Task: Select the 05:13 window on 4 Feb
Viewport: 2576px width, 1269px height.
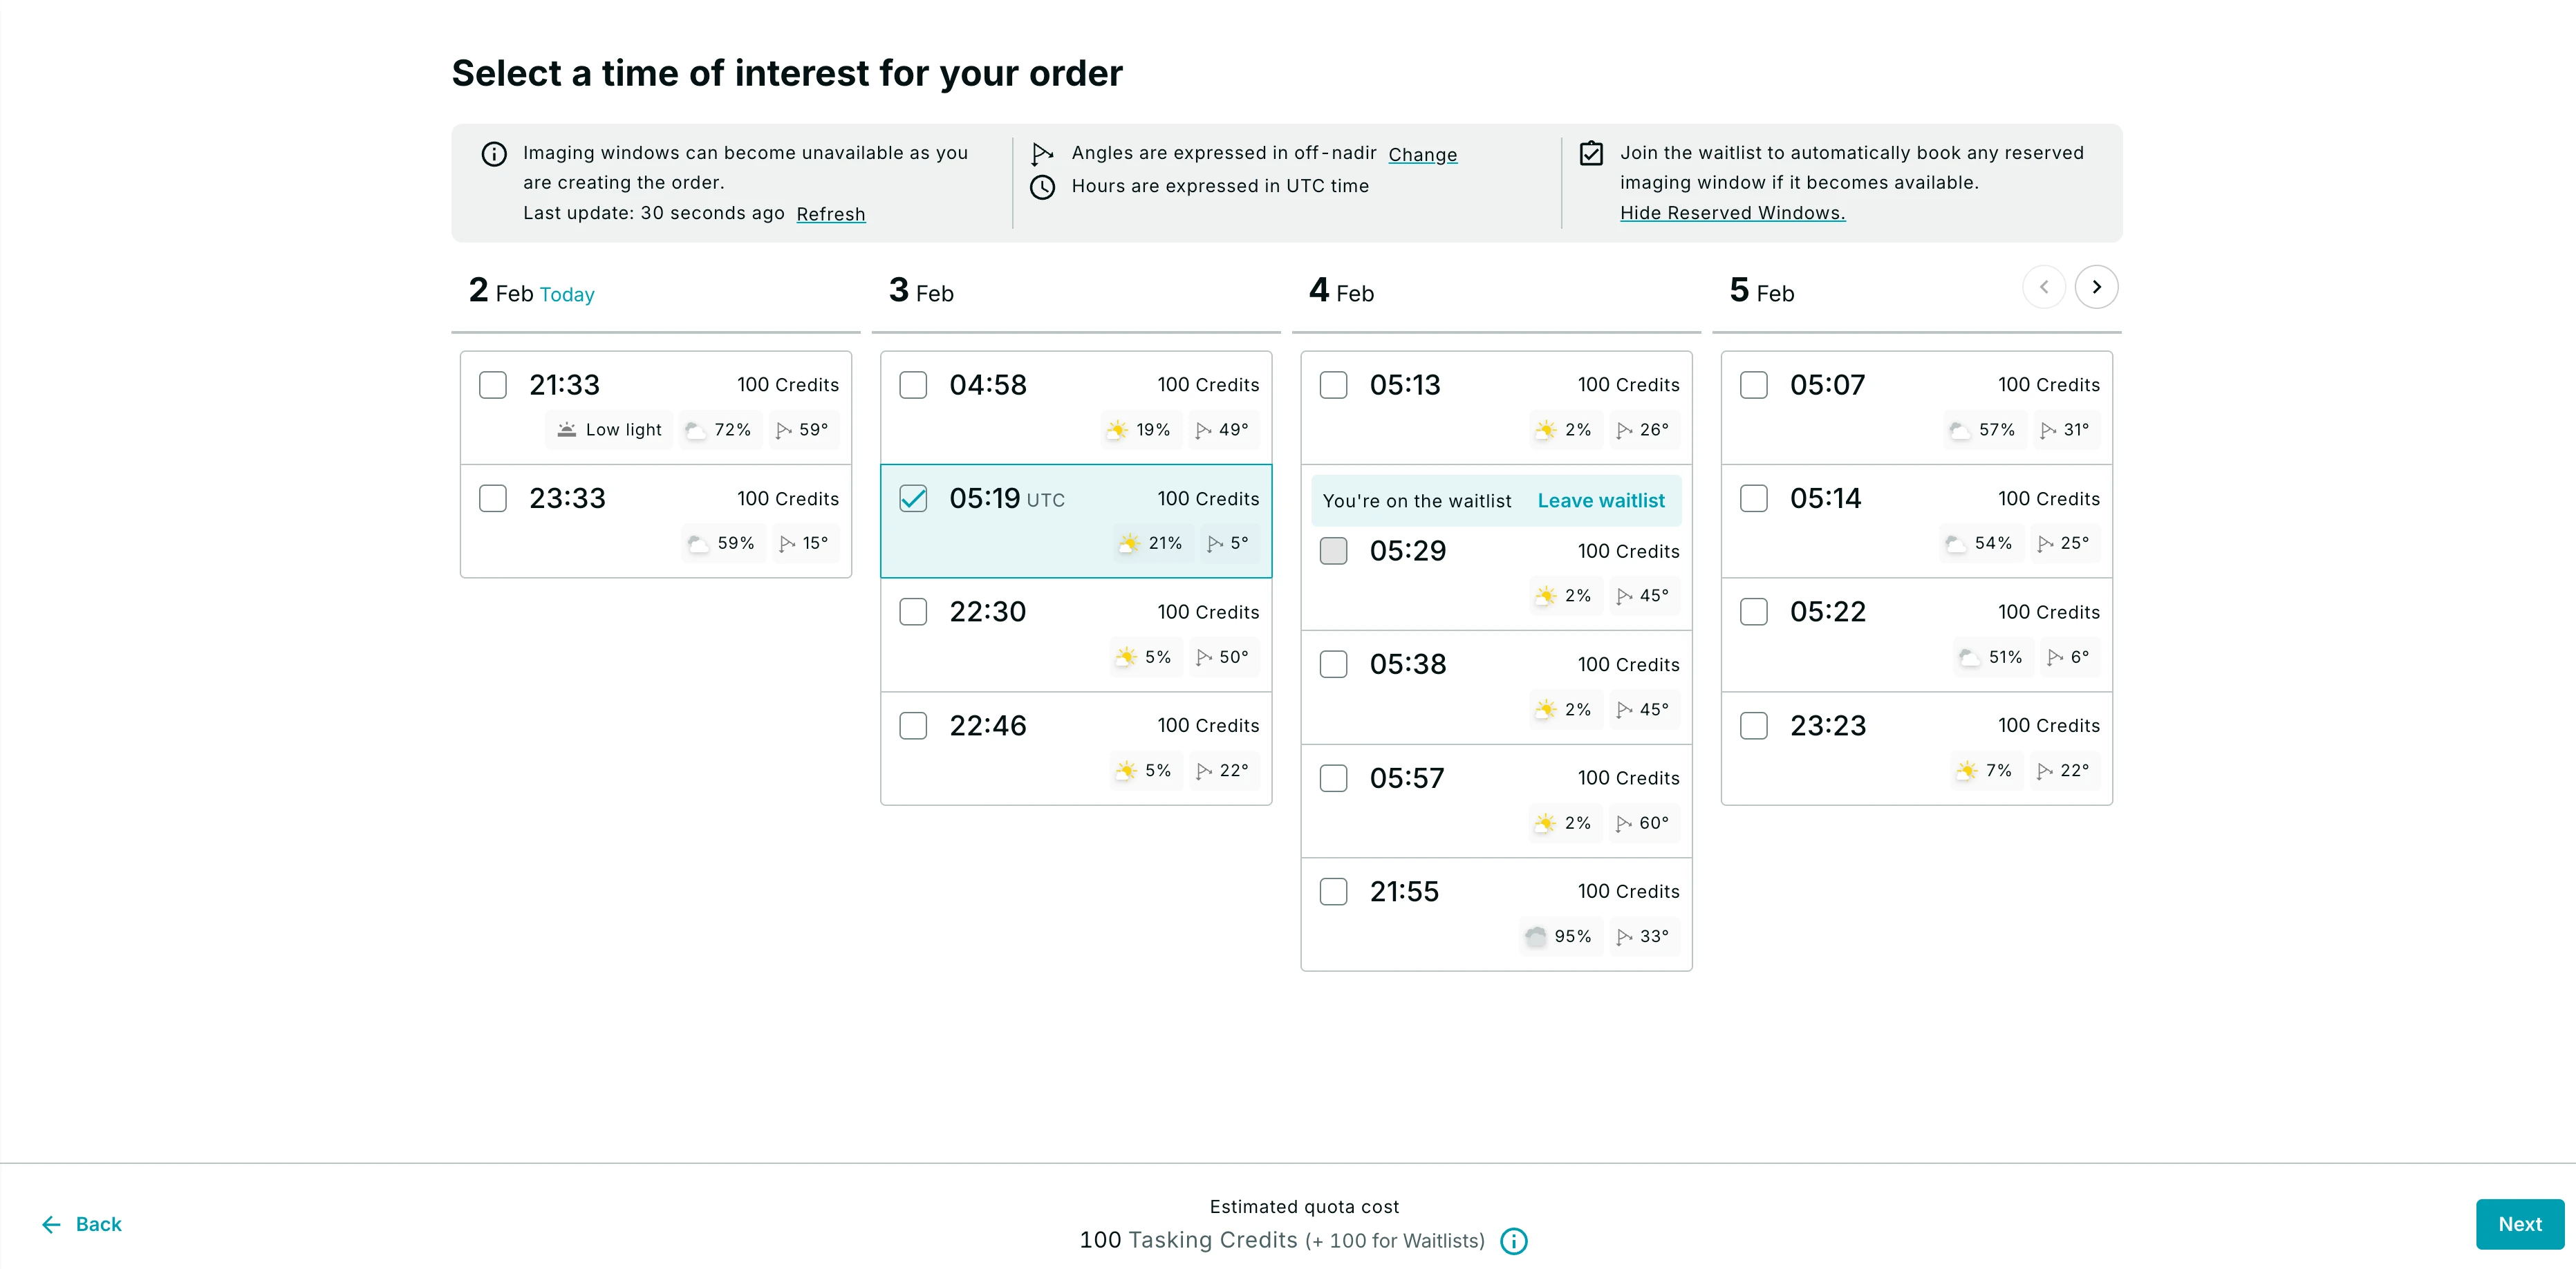Action: pyautogui.click(x=1333, y=384)
